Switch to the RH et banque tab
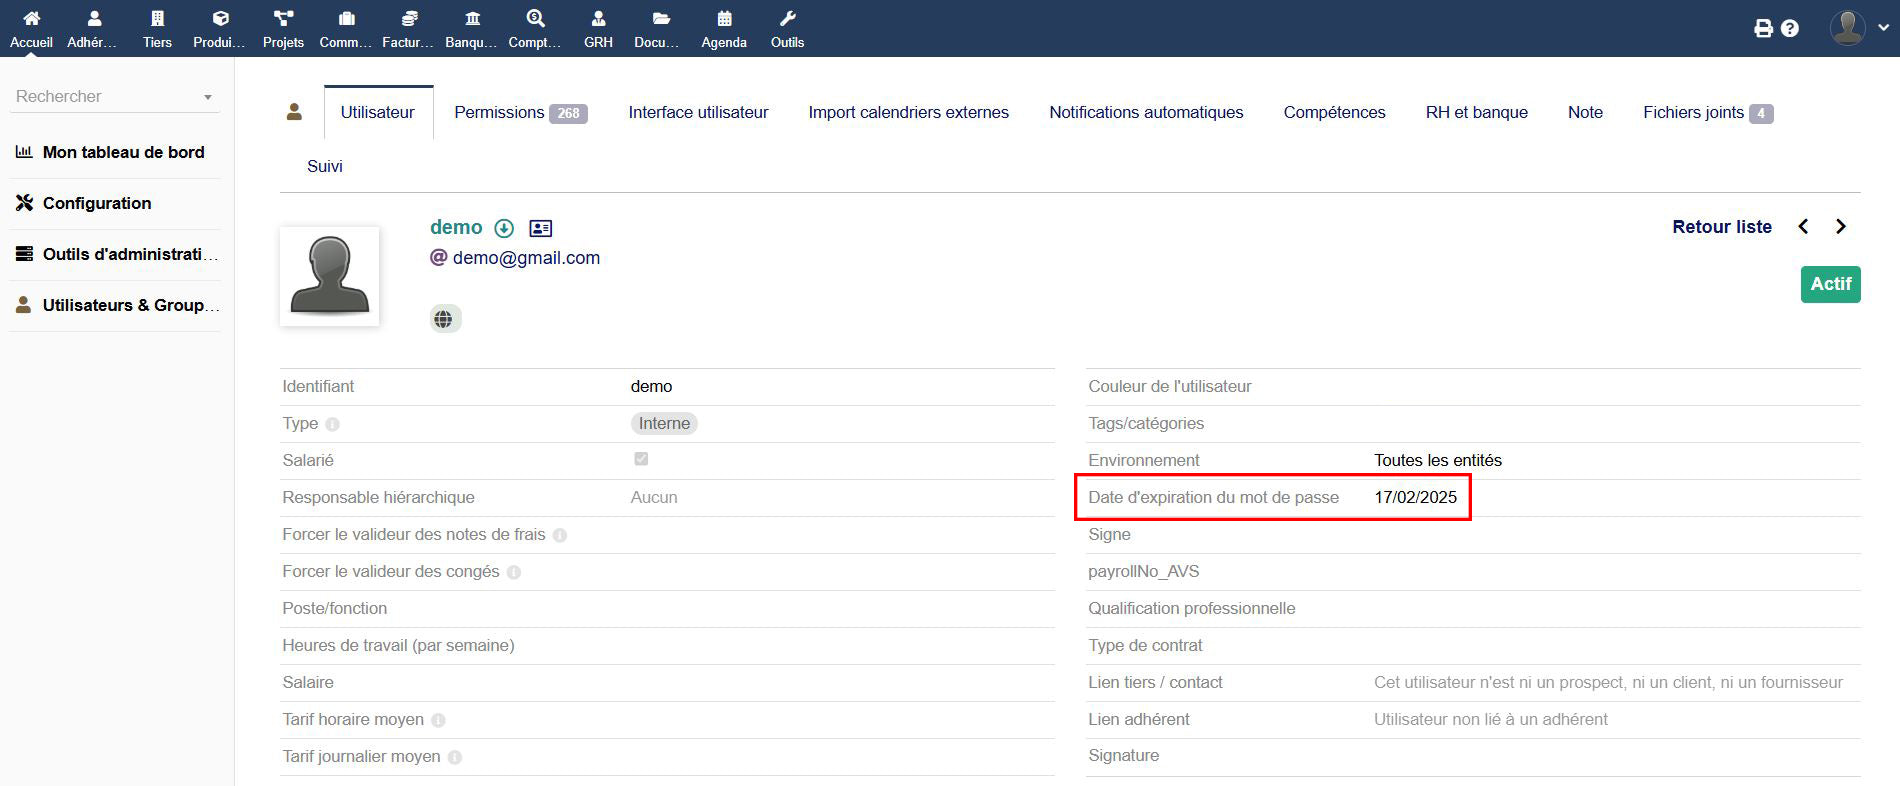The height and width of the screenshot is (786, 1900). (x=1476, y=113)
